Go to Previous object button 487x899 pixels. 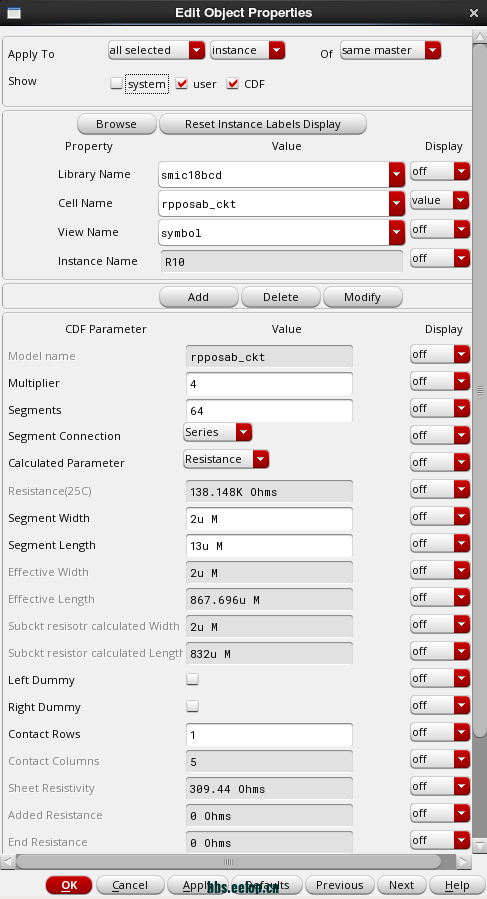pos(340,885)
